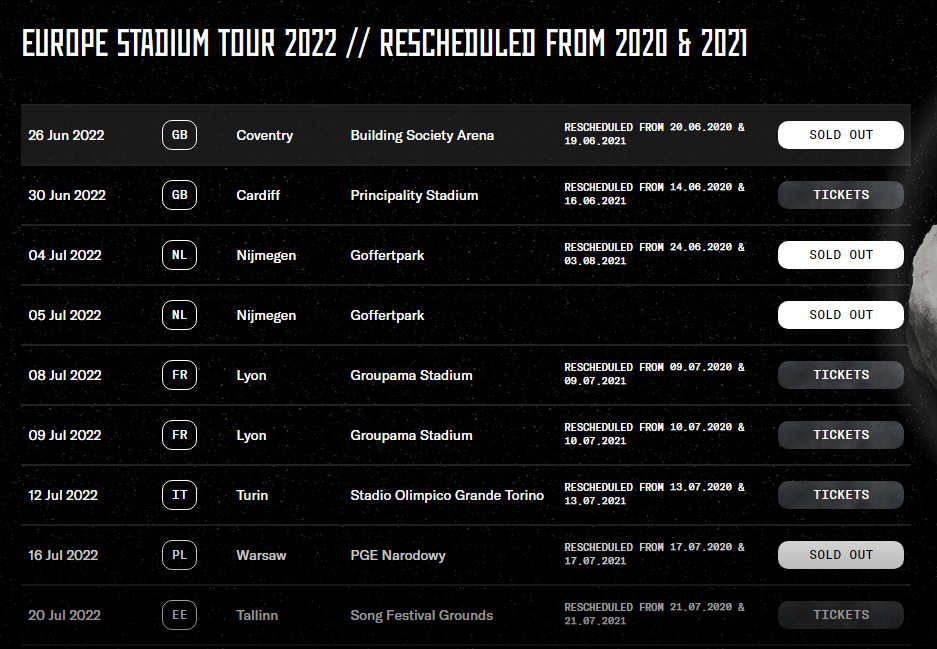
Task: Click NL badge on 05 Jul row
Action: (x=179, y=315)
